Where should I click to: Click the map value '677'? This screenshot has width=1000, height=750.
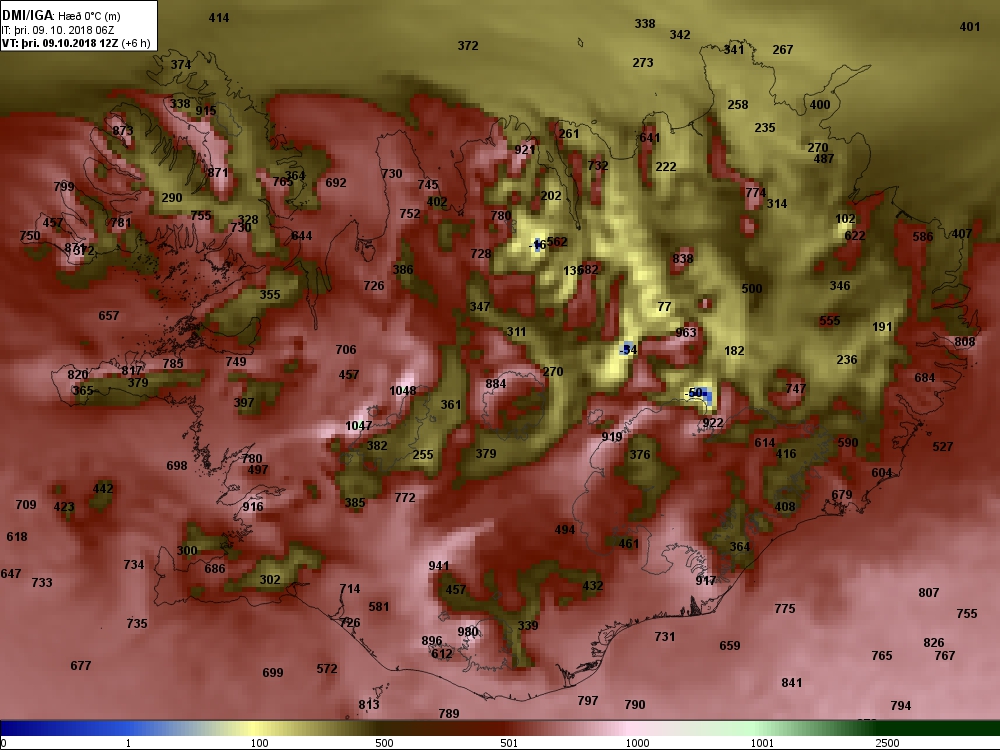click(x=80, y=666)
